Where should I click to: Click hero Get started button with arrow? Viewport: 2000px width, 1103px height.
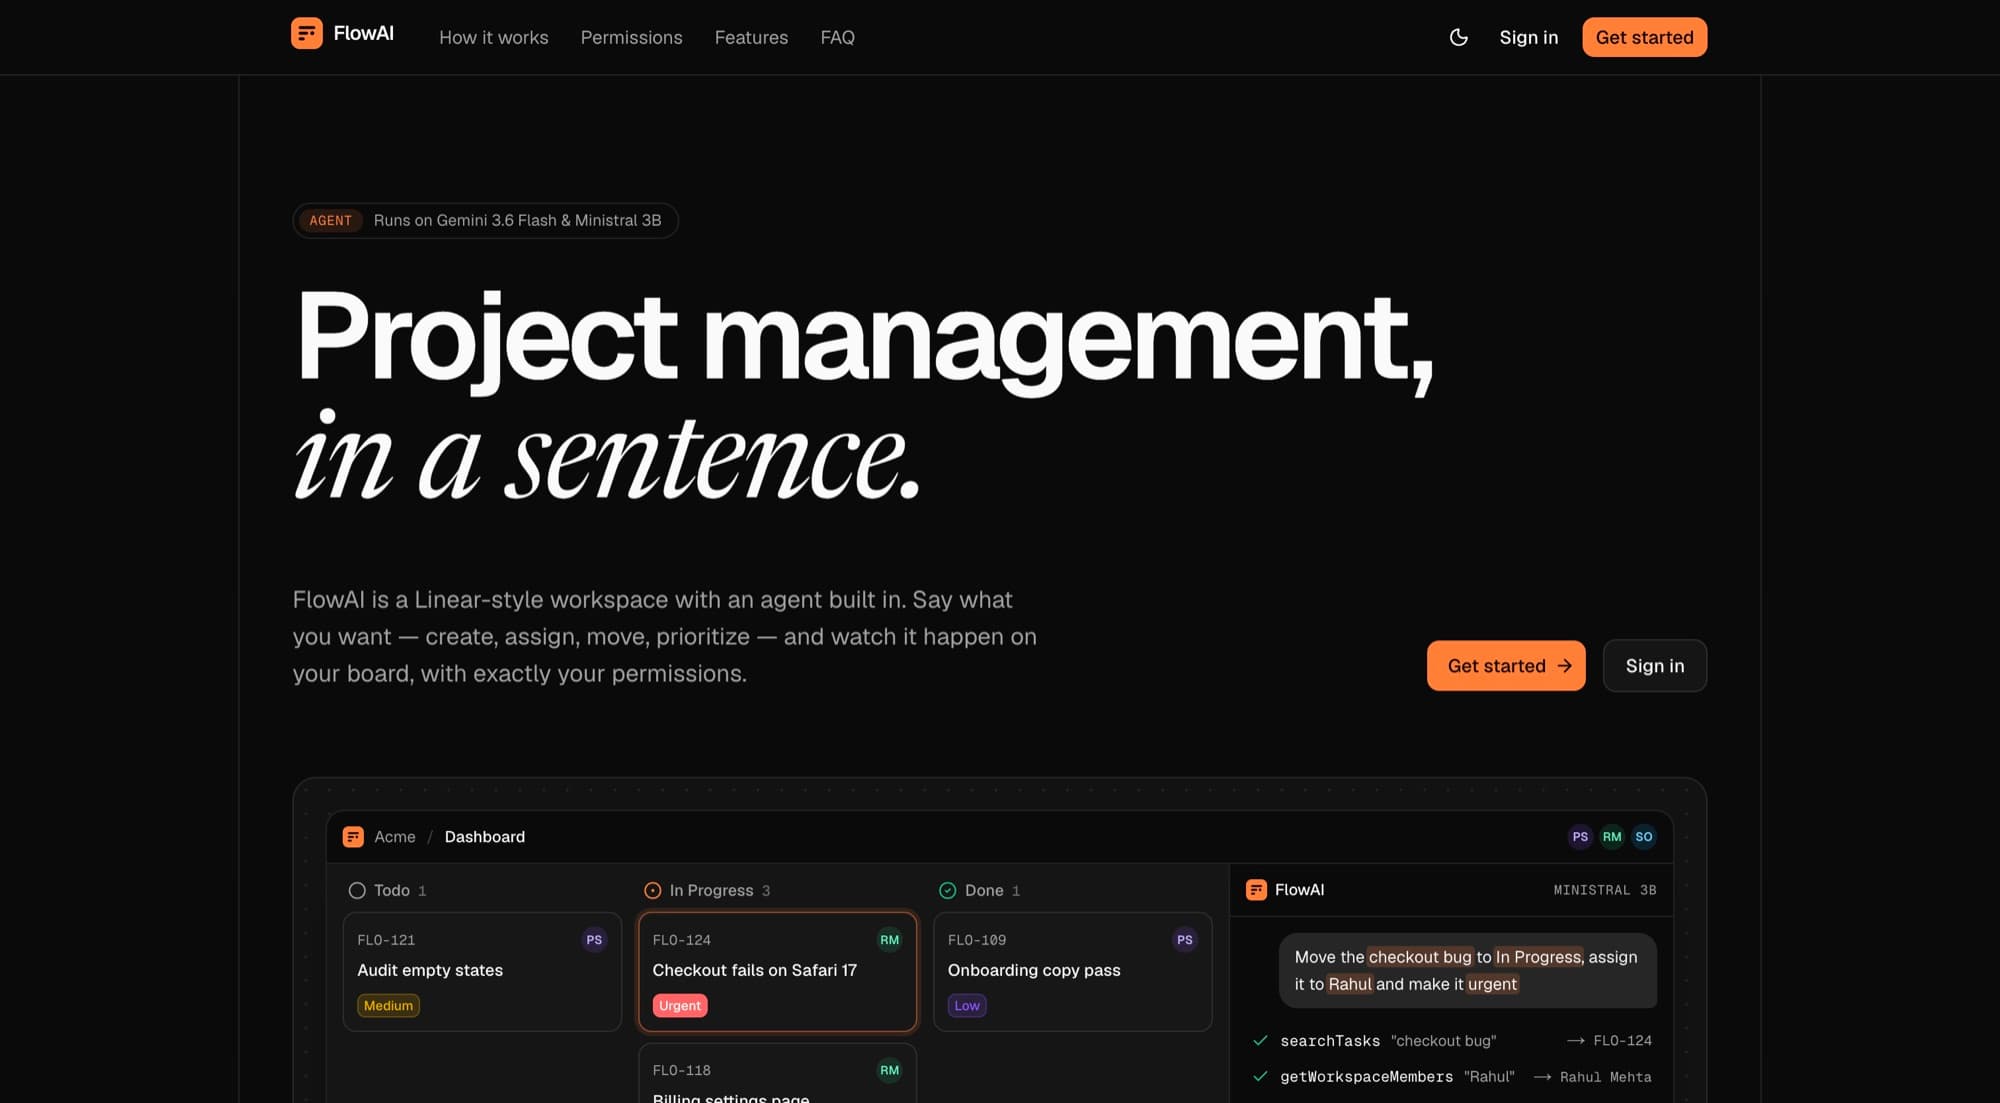(1506, 666)
